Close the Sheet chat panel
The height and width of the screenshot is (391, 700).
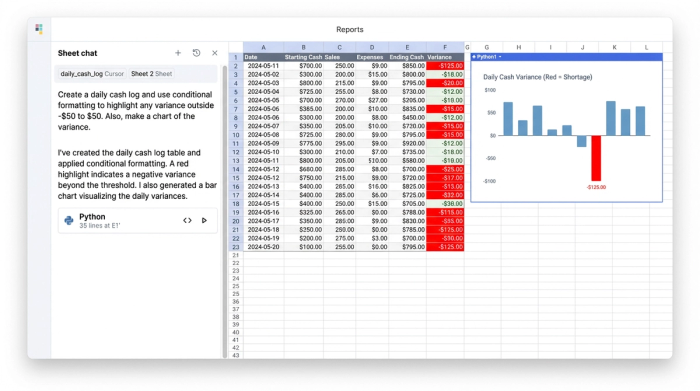tap(215, 53)
